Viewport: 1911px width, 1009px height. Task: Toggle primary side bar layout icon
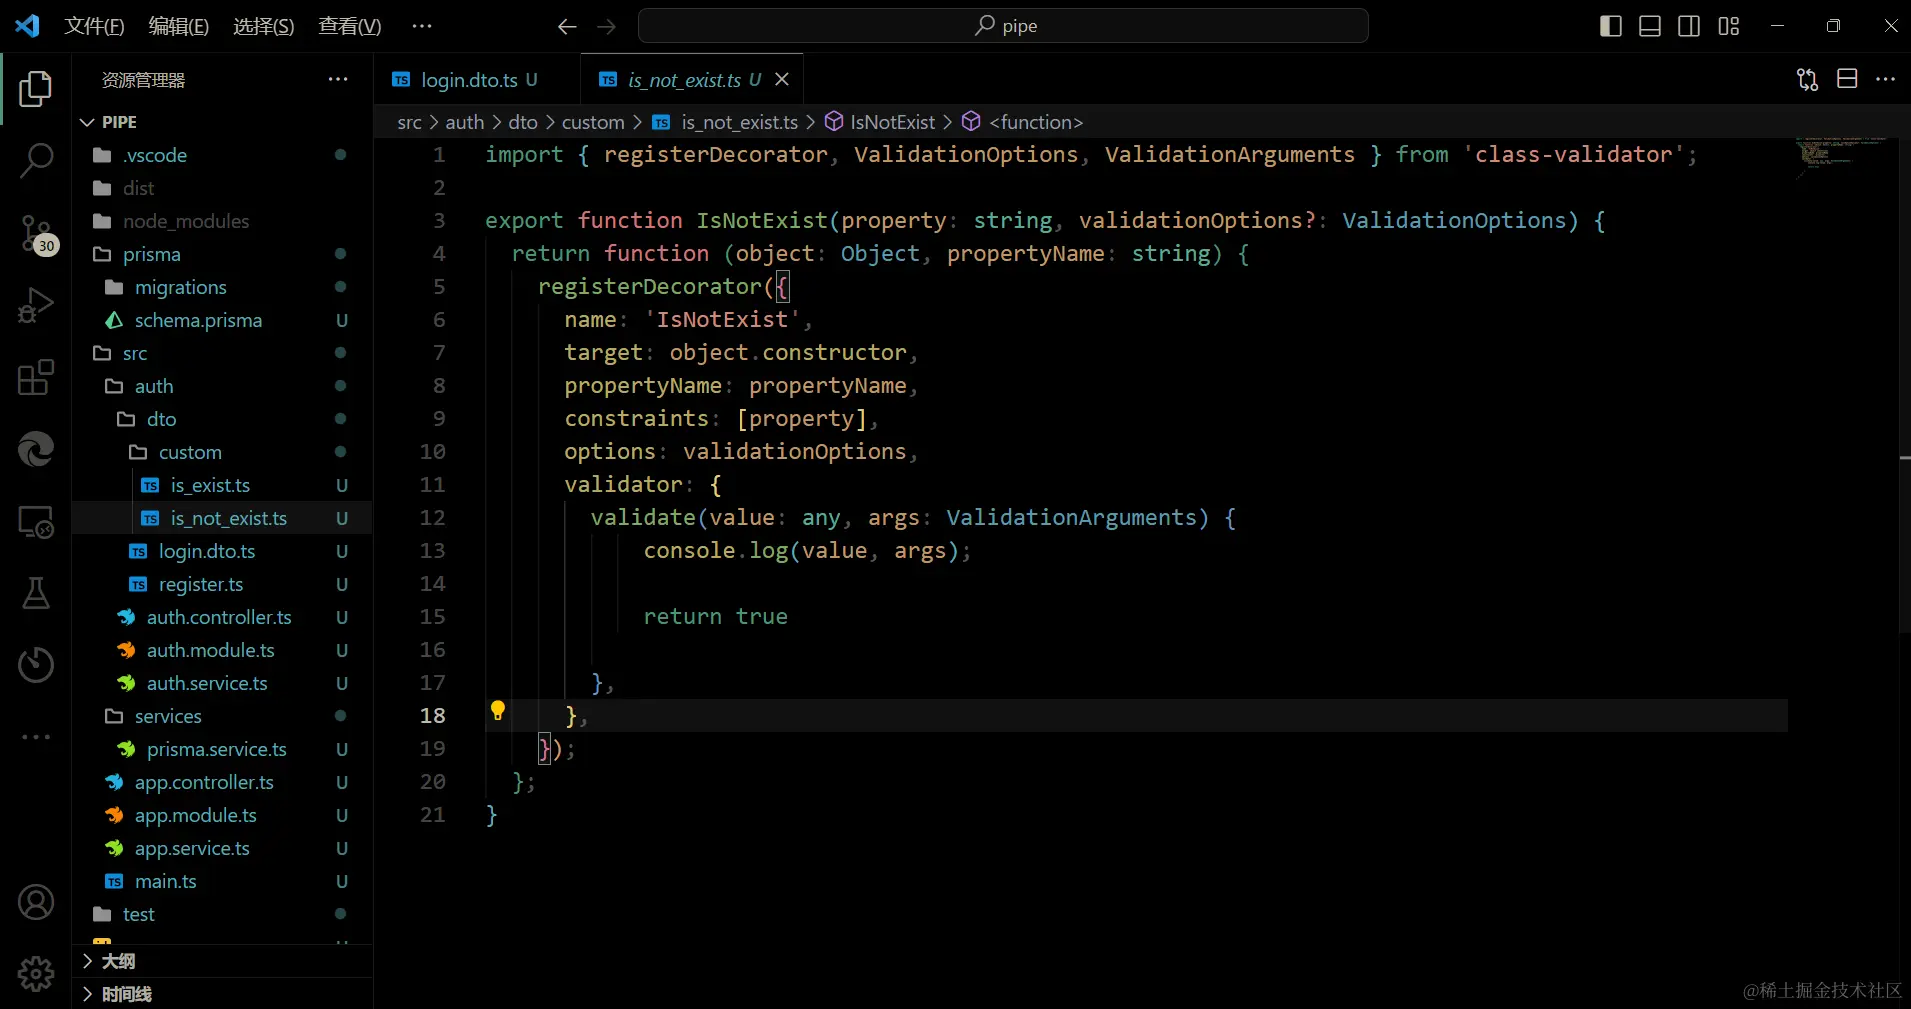click(1611, 26)
